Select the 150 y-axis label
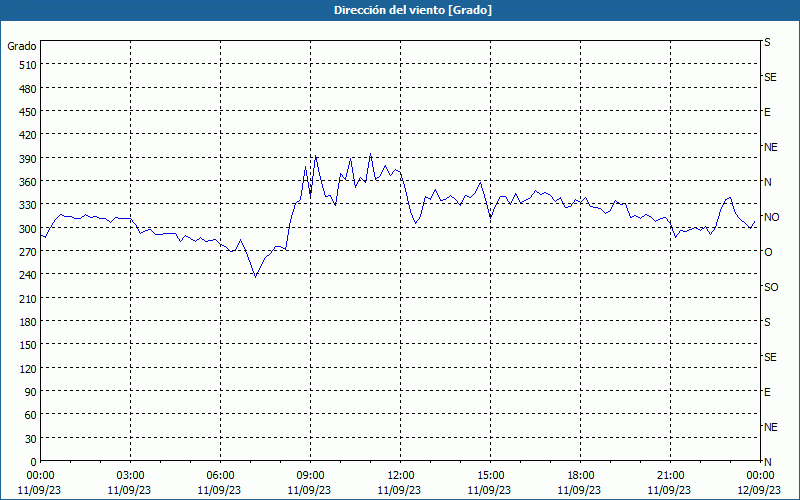The width and height of the screenshot is (800, 500). pos(29,345)
